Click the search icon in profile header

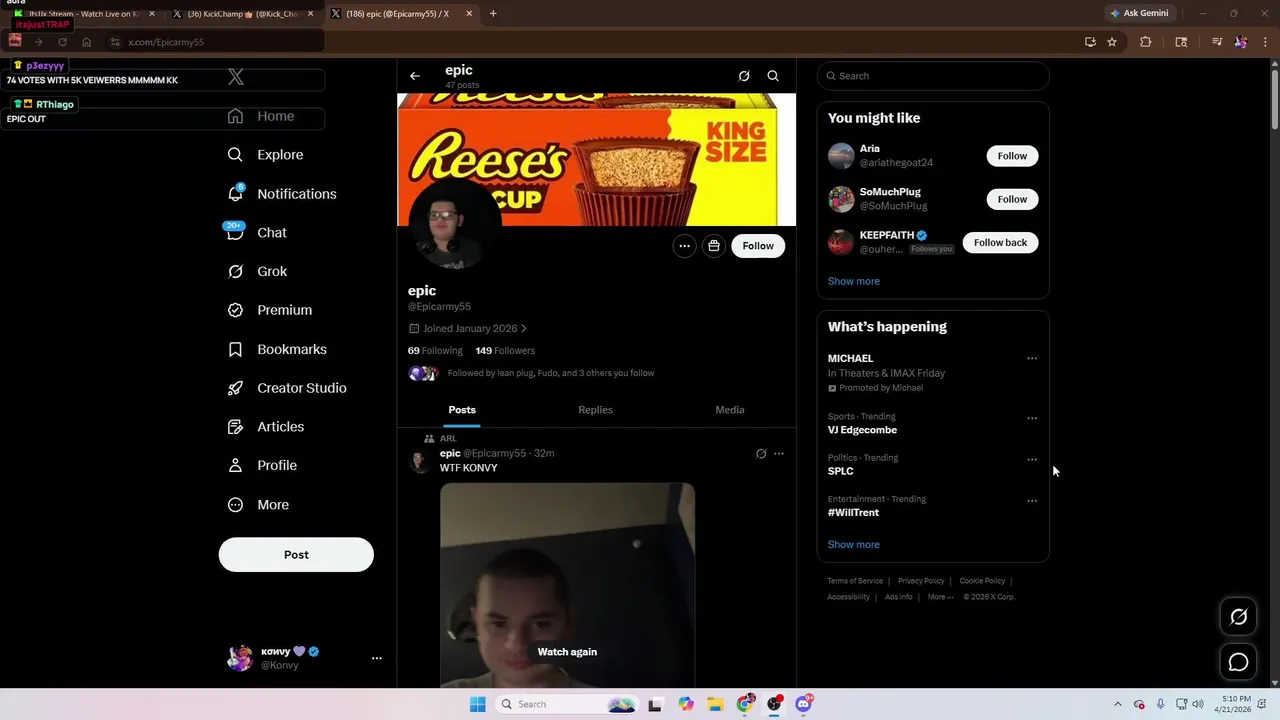pos(773,76)
